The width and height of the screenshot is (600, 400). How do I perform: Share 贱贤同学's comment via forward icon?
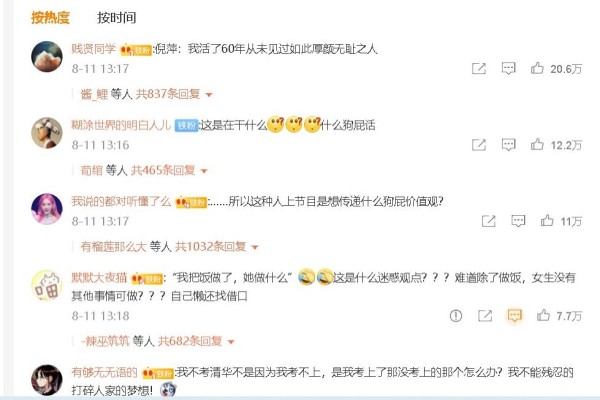point(479,69)
